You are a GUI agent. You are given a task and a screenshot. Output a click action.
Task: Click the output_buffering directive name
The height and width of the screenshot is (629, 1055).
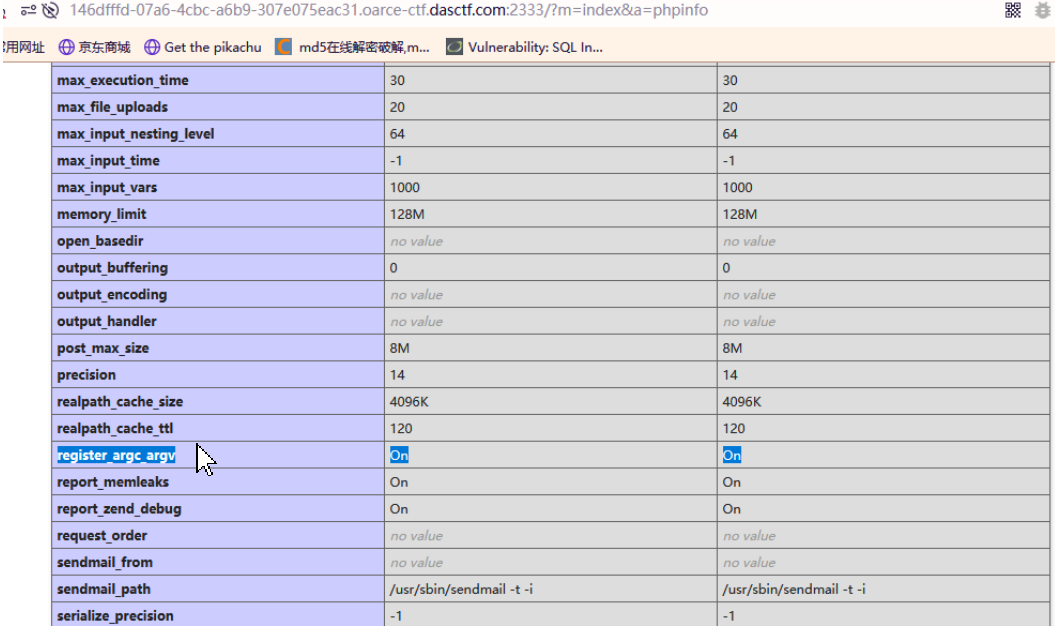(112, 268)
